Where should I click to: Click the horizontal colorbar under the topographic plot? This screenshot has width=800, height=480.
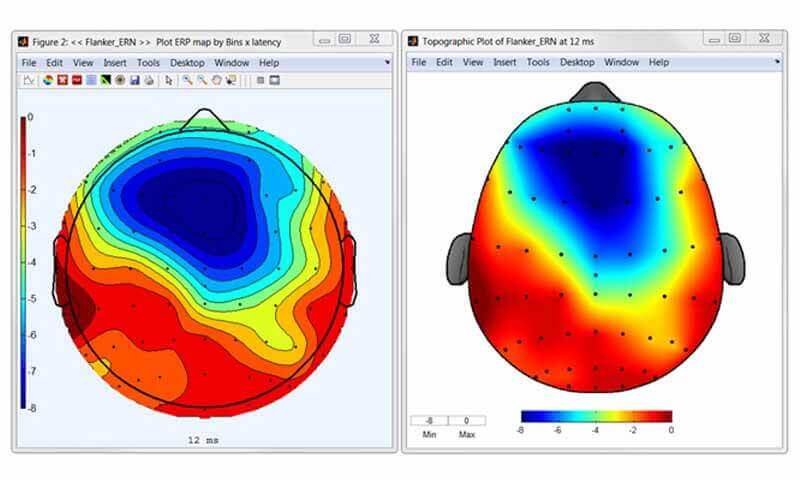coord(596,416)
